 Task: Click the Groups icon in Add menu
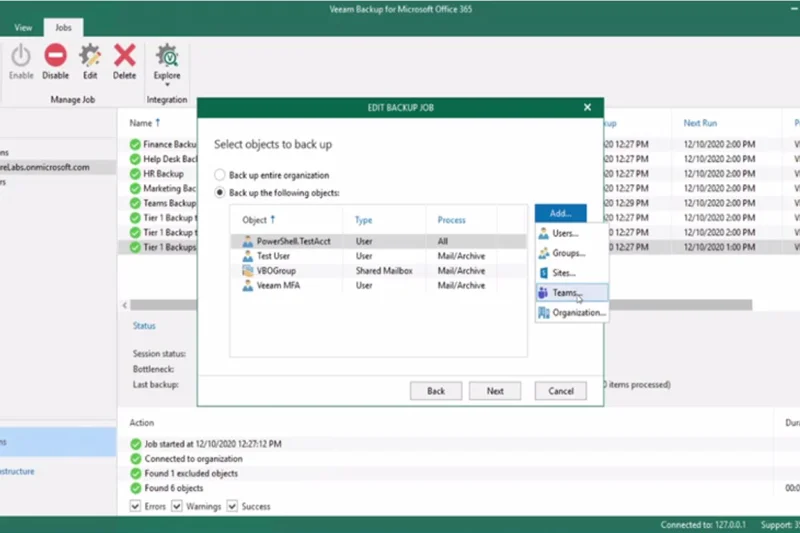pyautogui.click(x=543, y=253)
